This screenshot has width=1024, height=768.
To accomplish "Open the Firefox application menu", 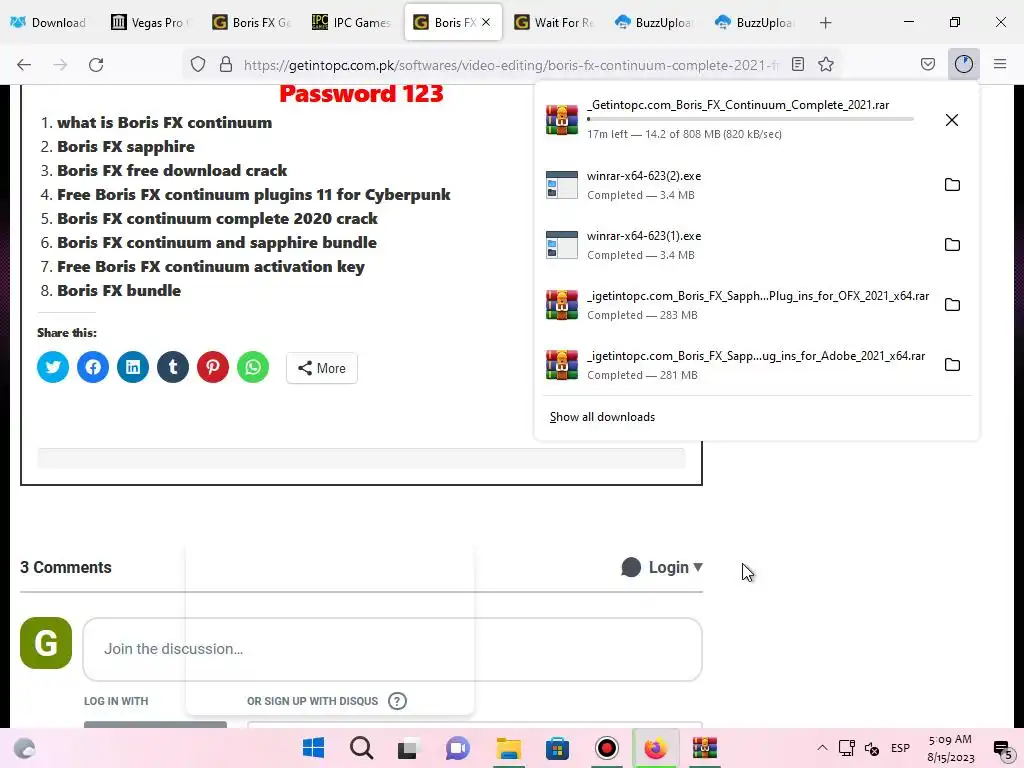I will pyautogui.click(x=1000, y=64).
